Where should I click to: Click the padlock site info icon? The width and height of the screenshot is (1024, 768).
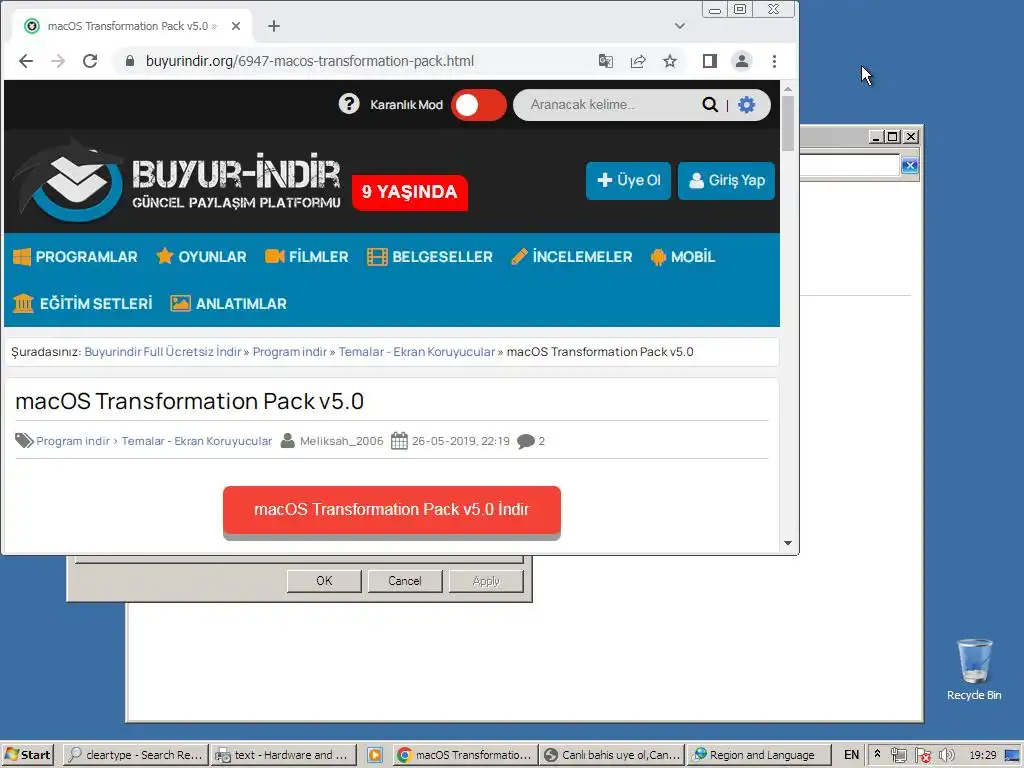130,61
